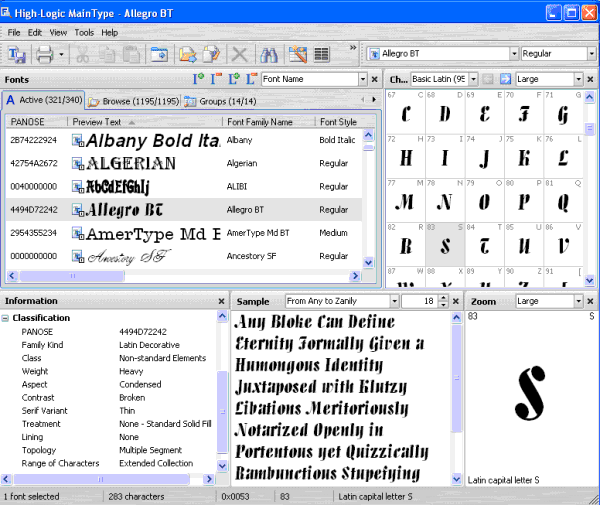The width and height of the screenshot is (600, 505).
Task: Click the Delete X toolbar icon
Action: tap(240, 55)
